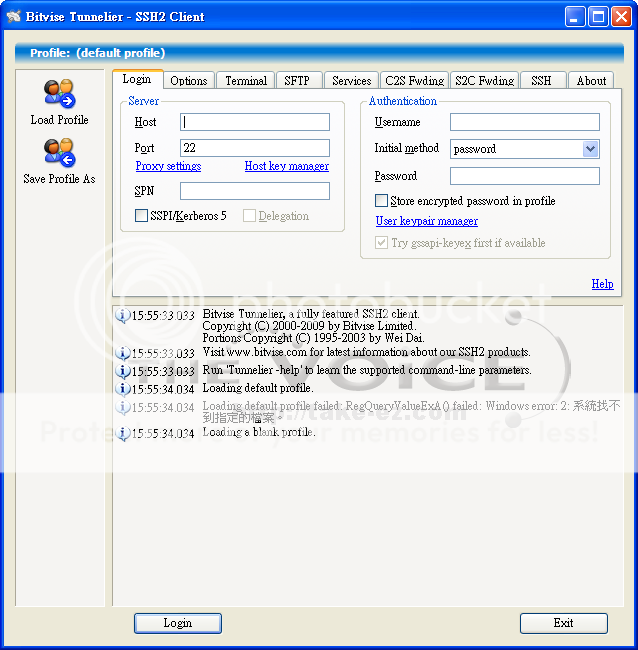Switch to the Options tab
This screenshot has height=650, width=638.
tap(189, 80)
